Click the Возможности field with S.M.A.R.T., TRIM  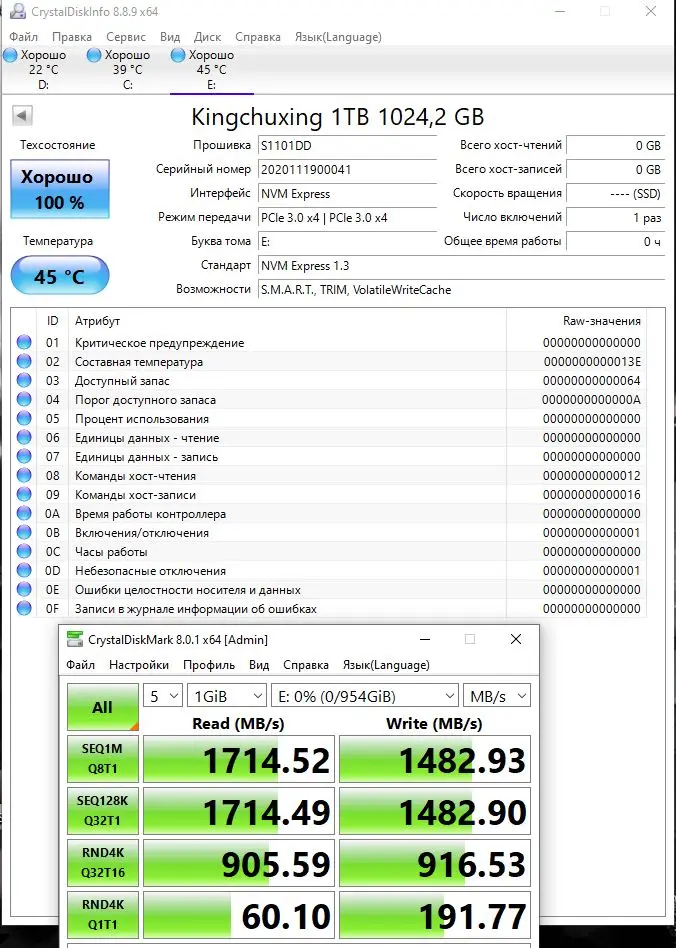point(462,290)
